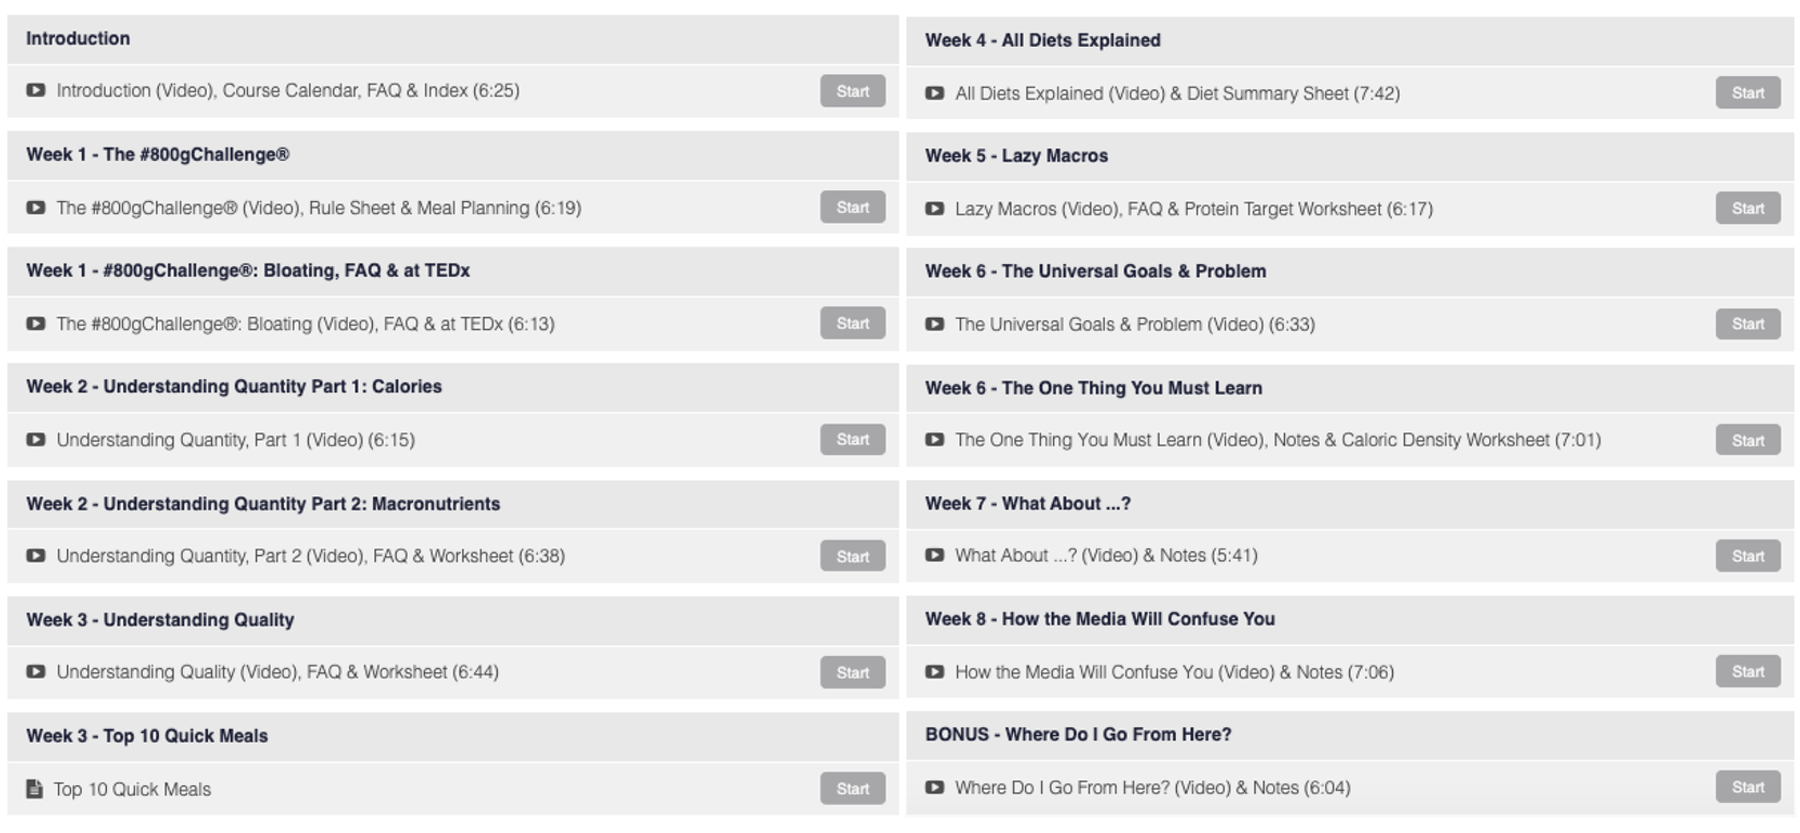Open the #800gChallenge Rule Sheet & Meal Planning link
The image size is (1800, 833).
319,208
